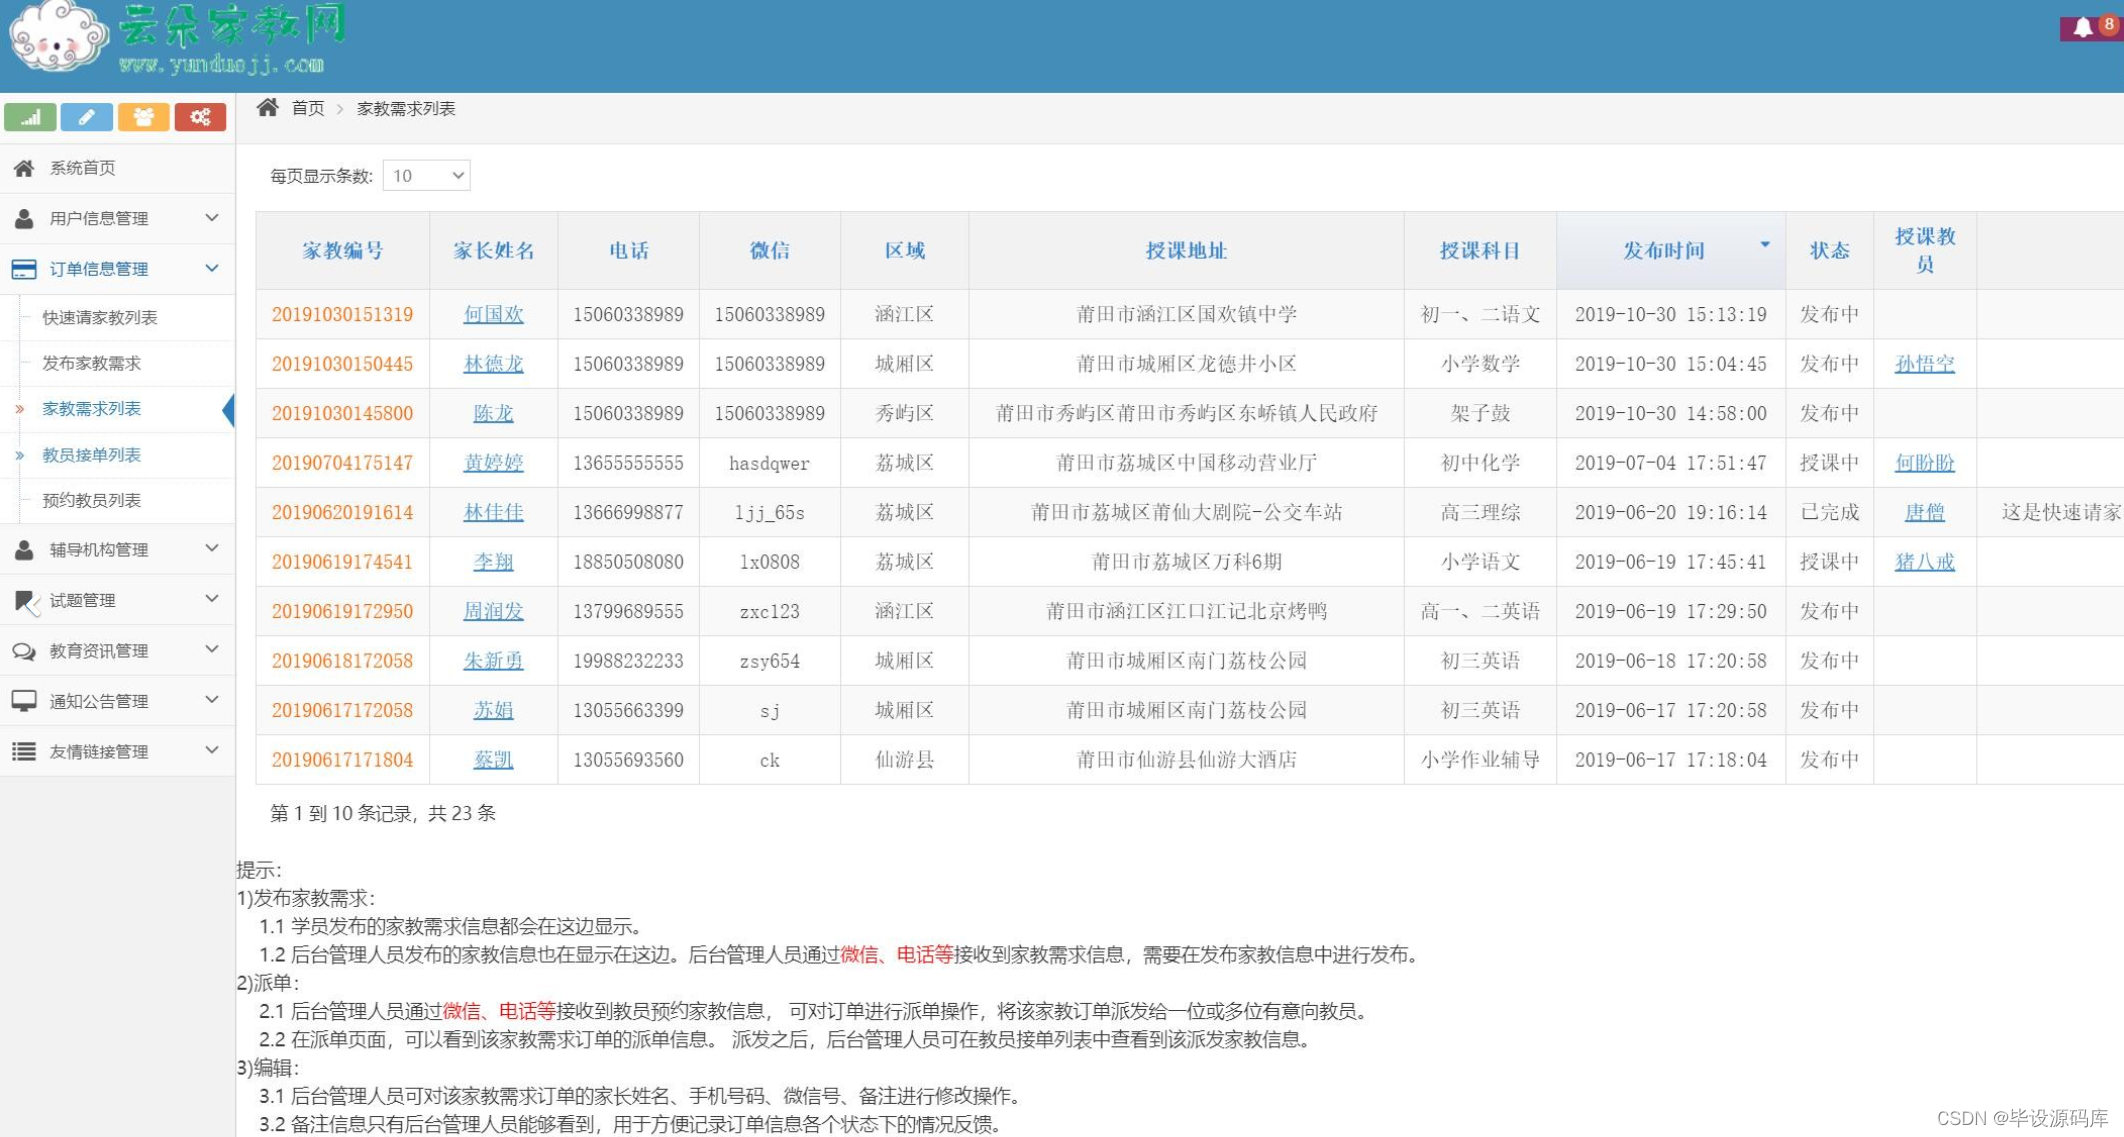2124x1137 pixels.
Task: Click the 订单信息管理 card icon
Action: [24, 269]
